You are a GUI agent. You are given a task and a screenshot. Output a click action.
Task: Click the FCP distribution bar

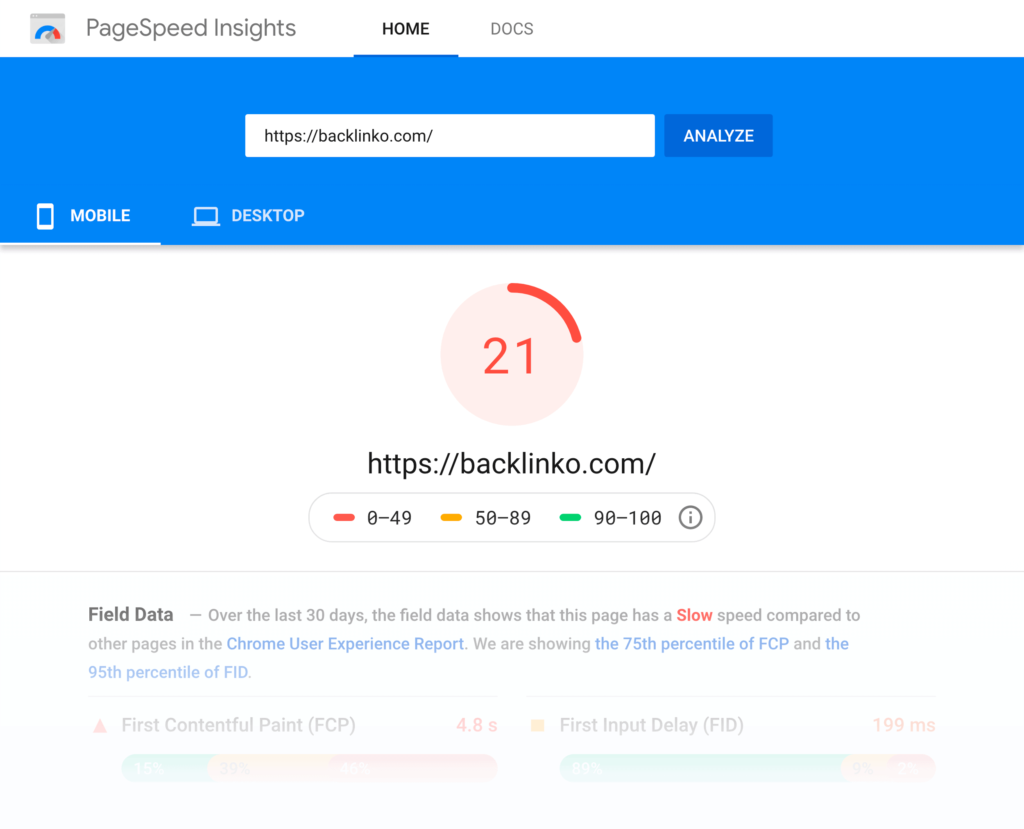click(308, 768)
